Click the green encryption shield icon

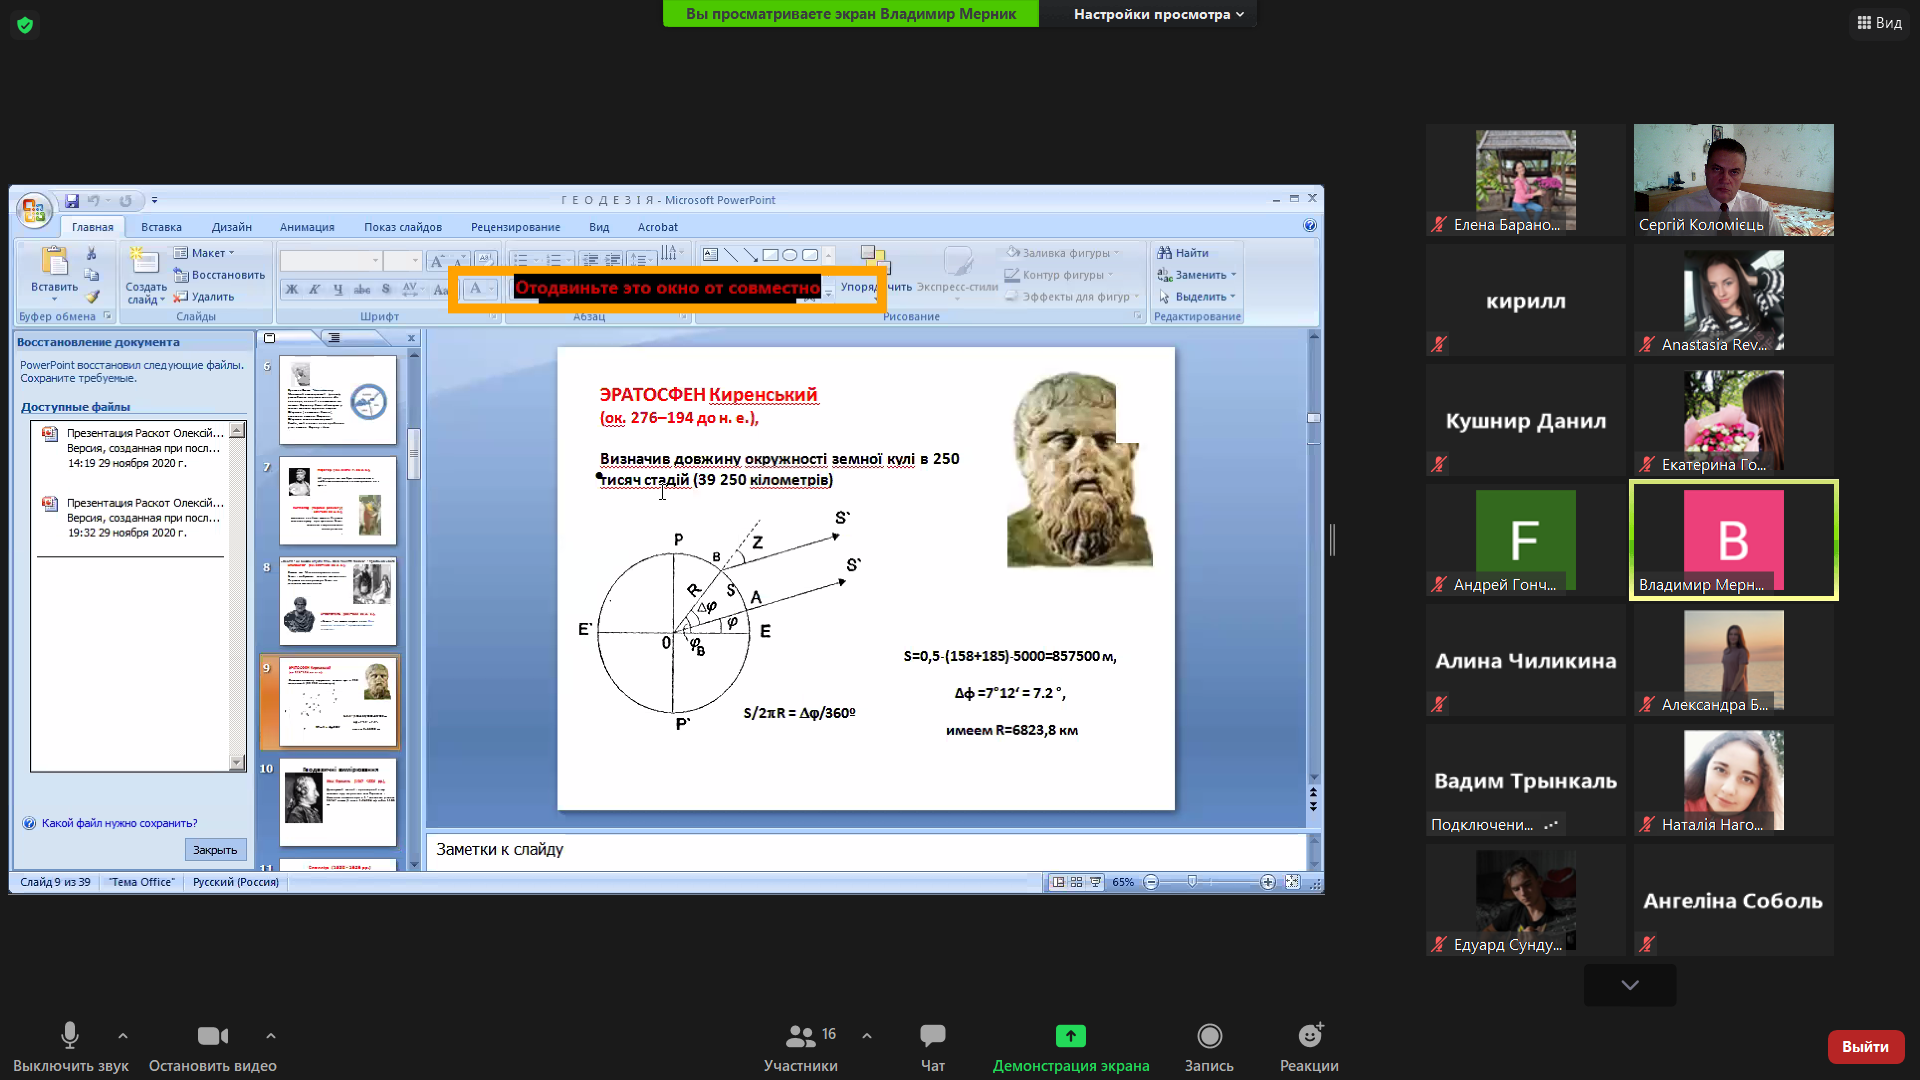click(x=25, y=25)
